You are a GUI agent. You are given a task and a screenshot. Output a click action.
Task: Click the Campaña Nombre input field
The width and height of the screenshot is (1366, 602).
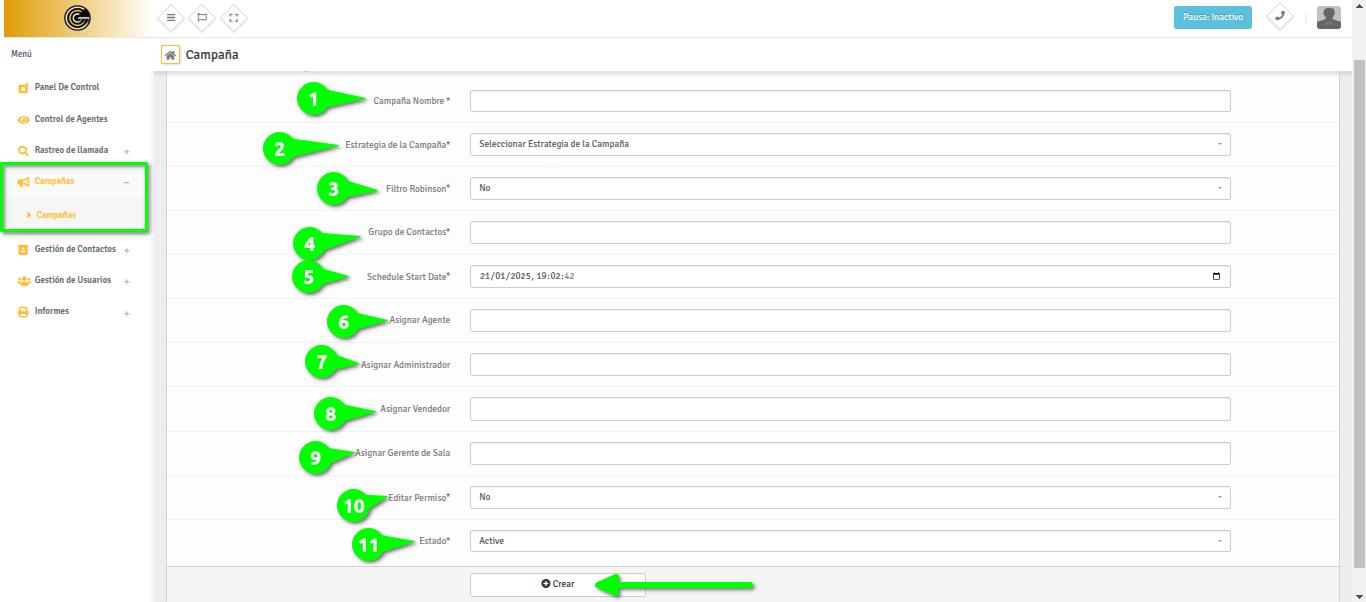[849, 101]
